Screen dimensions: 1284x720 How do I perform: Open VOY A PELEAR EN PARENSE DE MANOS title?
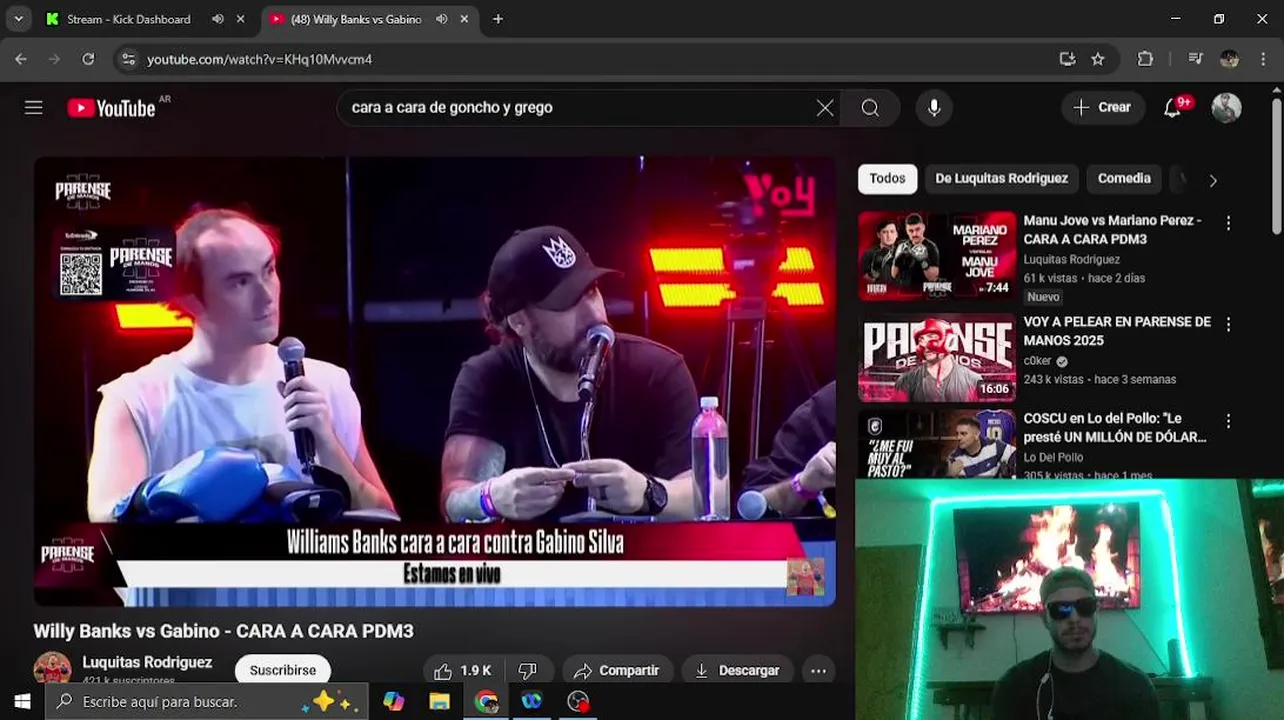(x=1116, y=331)
